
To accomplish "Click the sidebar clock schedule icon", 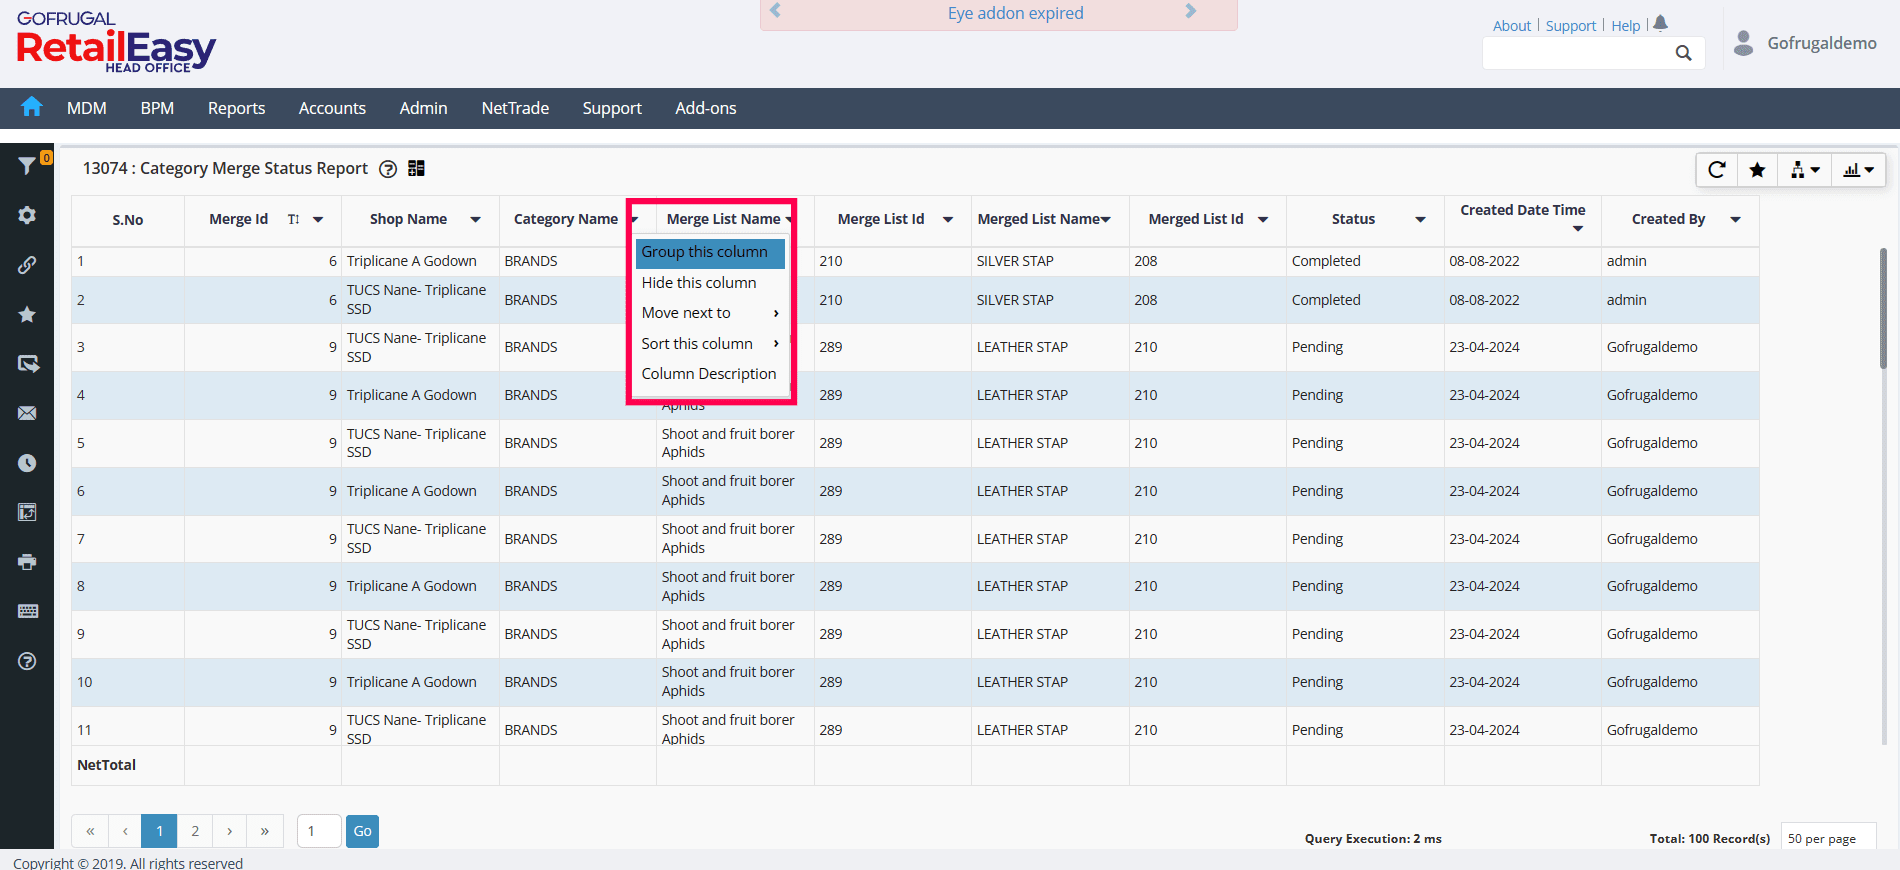I will click(27, 463).
